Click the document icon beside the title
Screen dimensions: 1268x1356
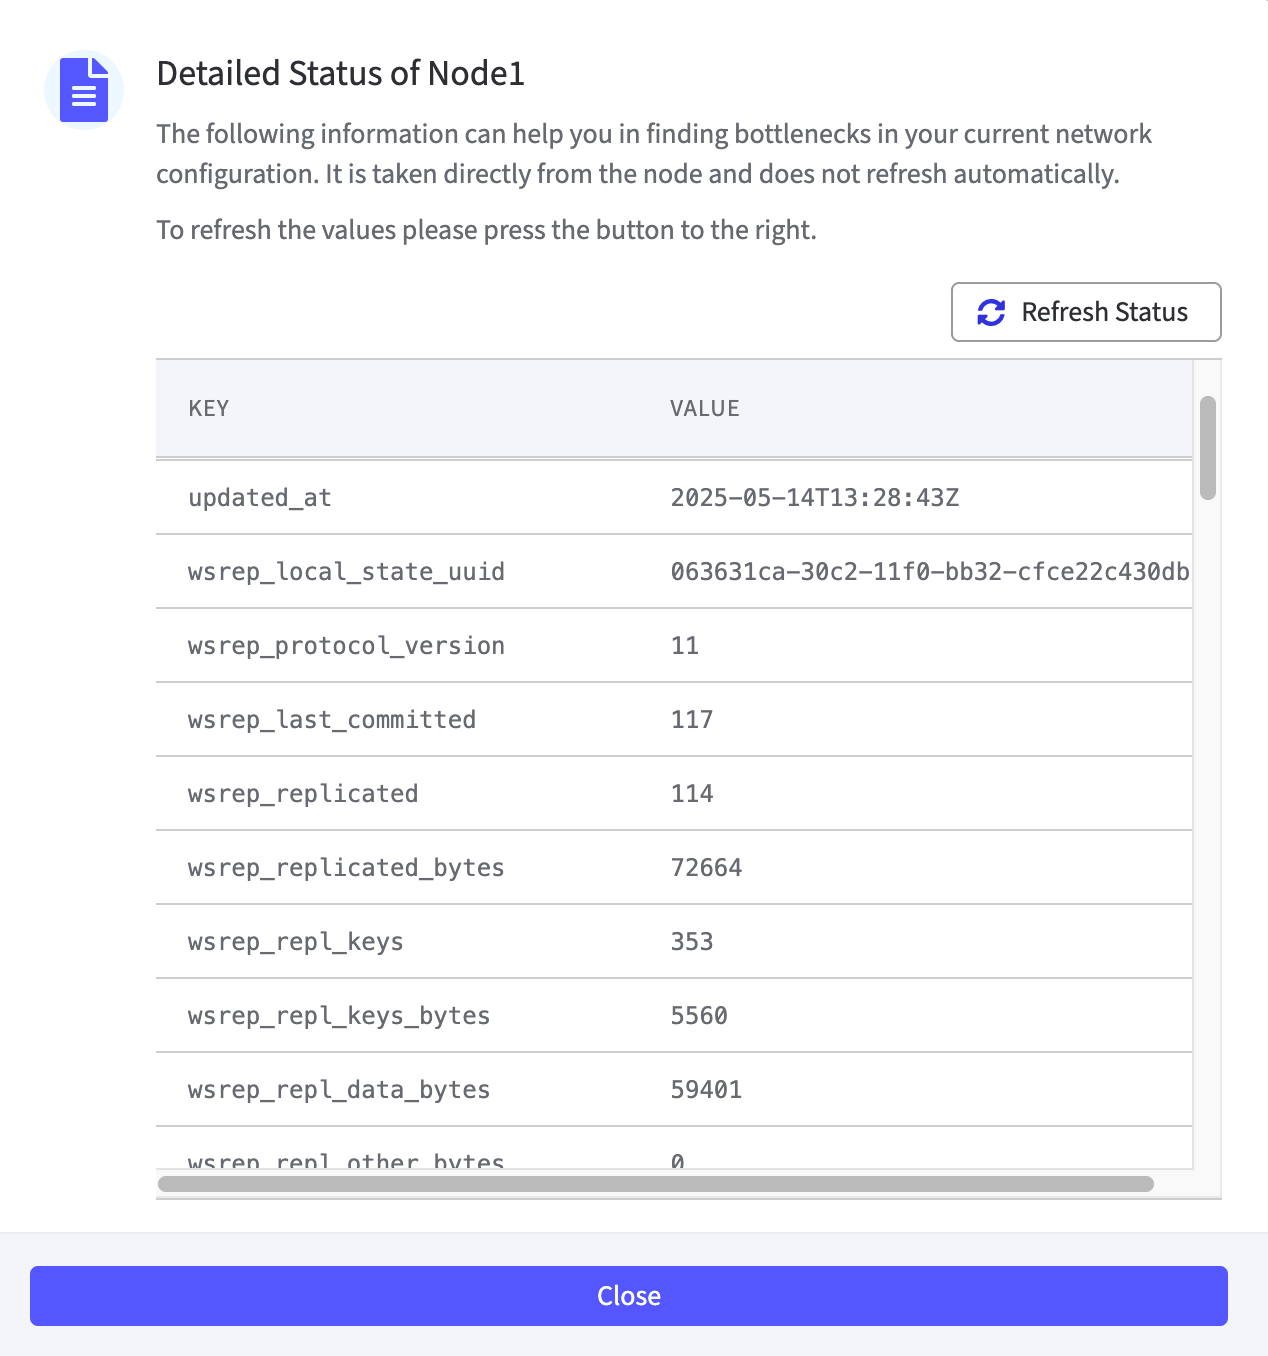click(x=84, y=90)
